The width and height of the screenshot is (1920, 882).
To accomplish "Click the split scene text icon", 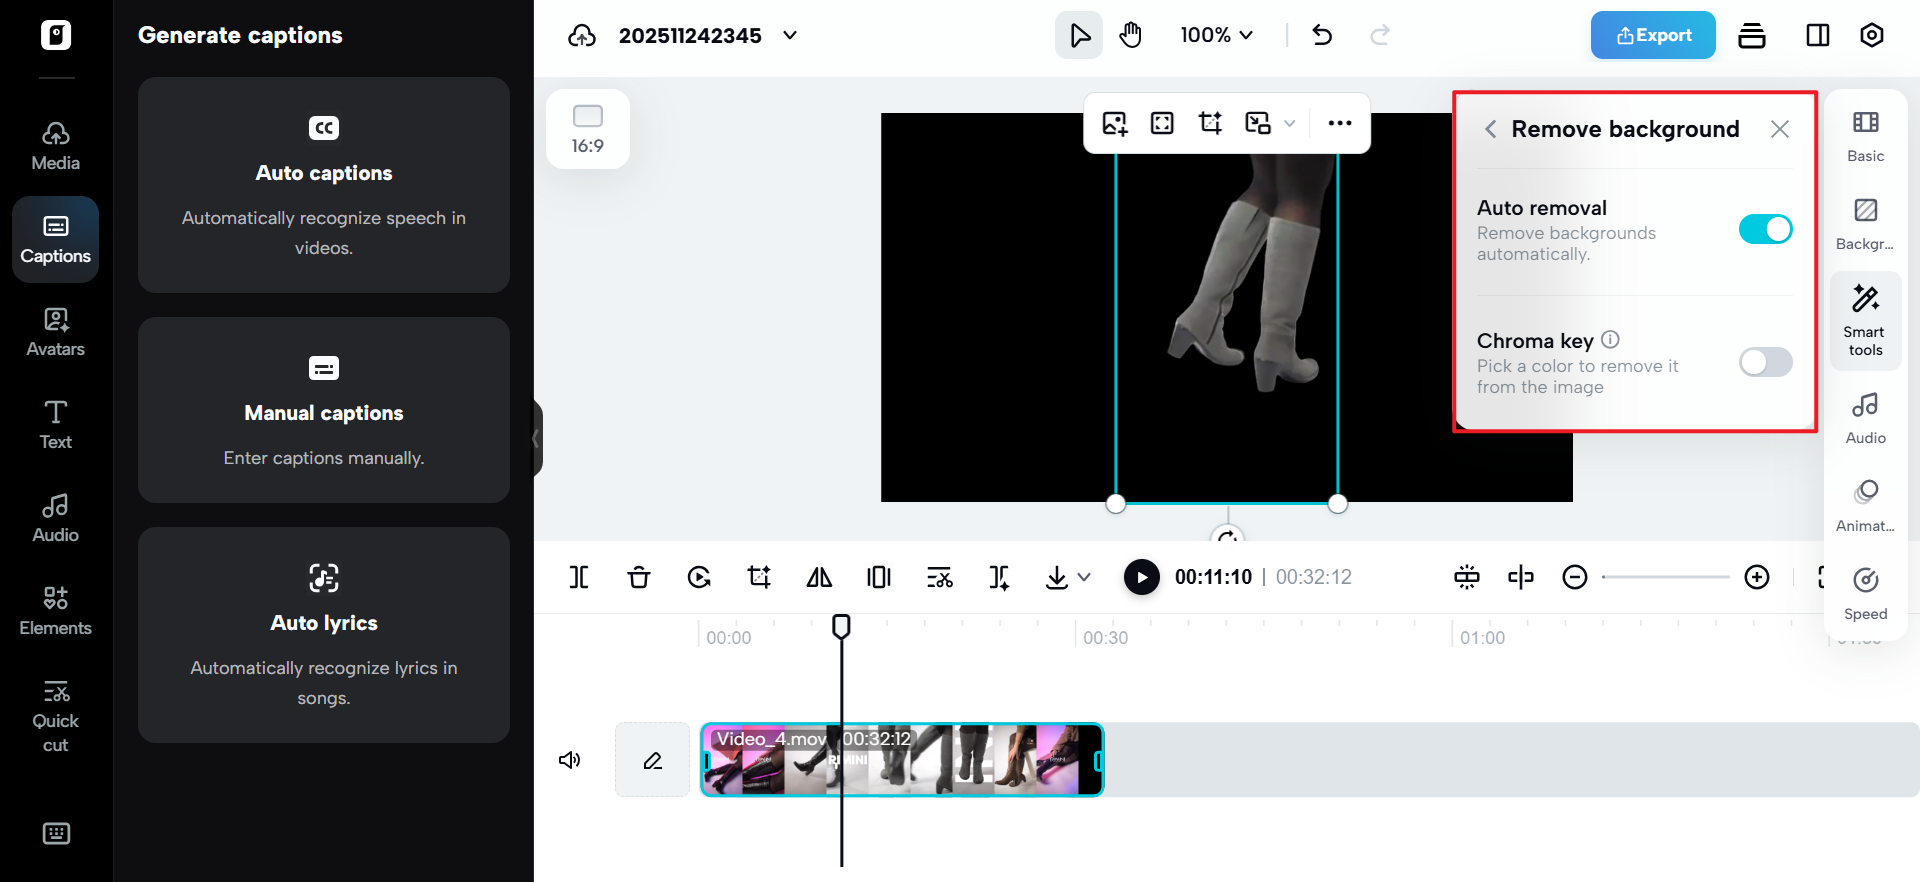I will pos(999,577).
